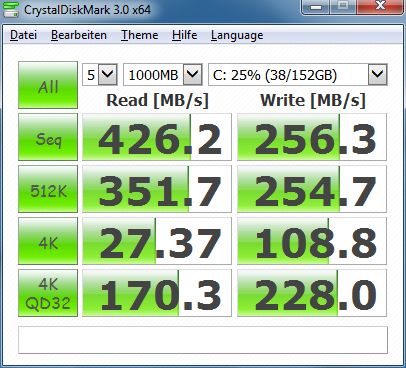
Task: Start the 4K QD32 test
Action: (48, 293)
